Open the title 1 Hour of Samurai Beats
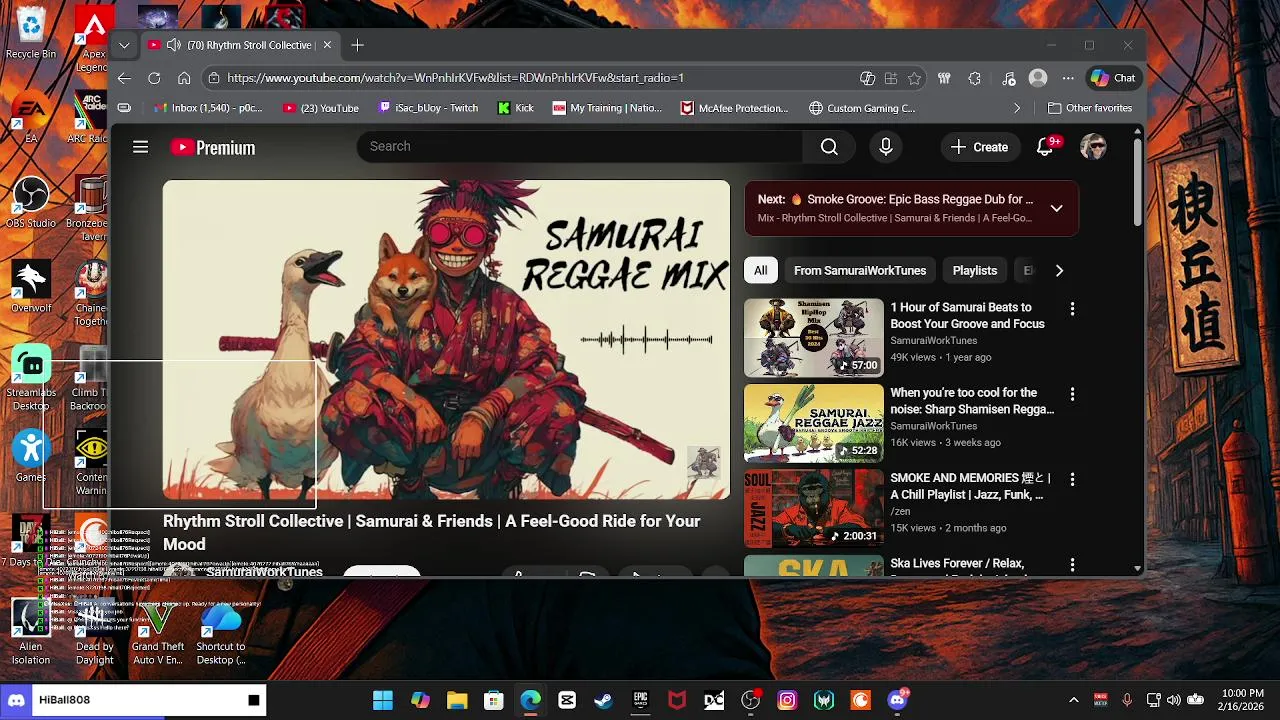The height and width of the screenshot is (720, 1280). [967, 316]
